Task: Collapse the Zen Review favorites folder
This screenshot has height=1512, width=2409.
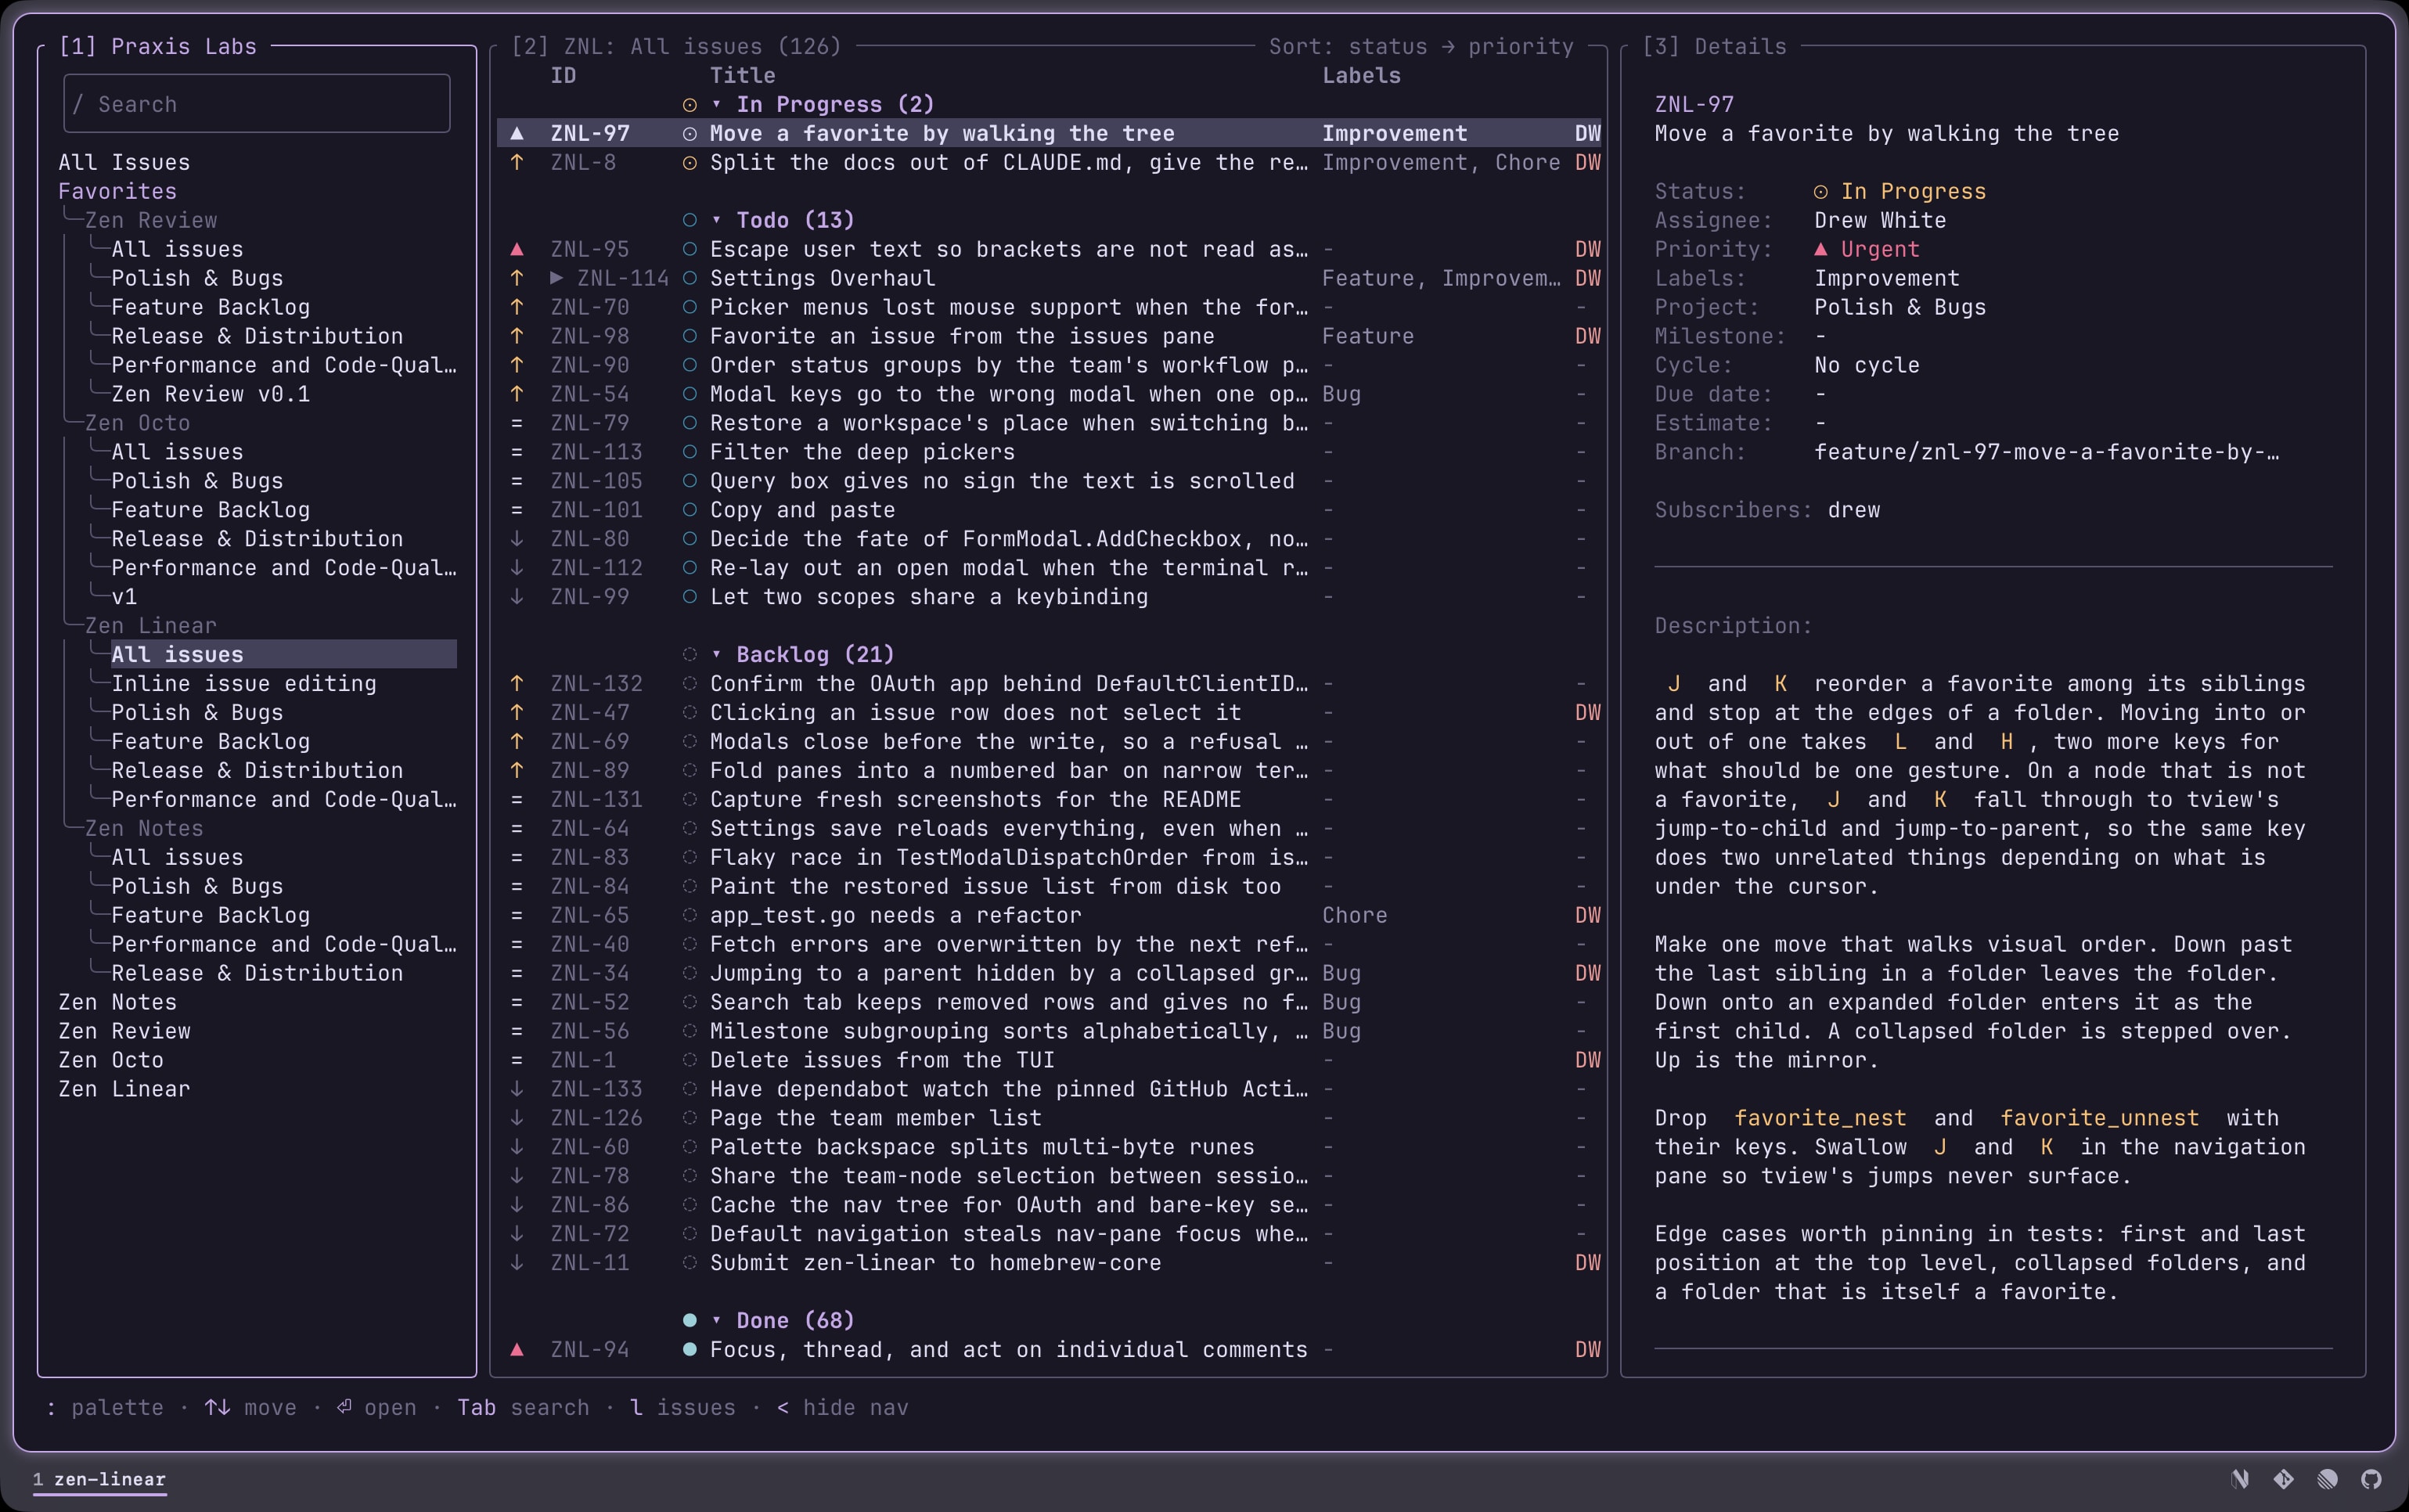Action: coord(151,220)
